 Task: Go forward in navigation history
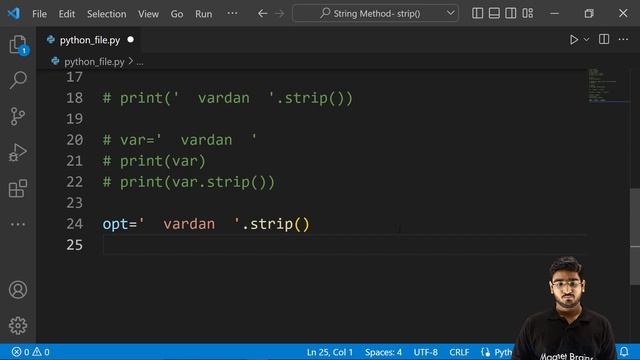pyautogui.click(x=280, y=13)
